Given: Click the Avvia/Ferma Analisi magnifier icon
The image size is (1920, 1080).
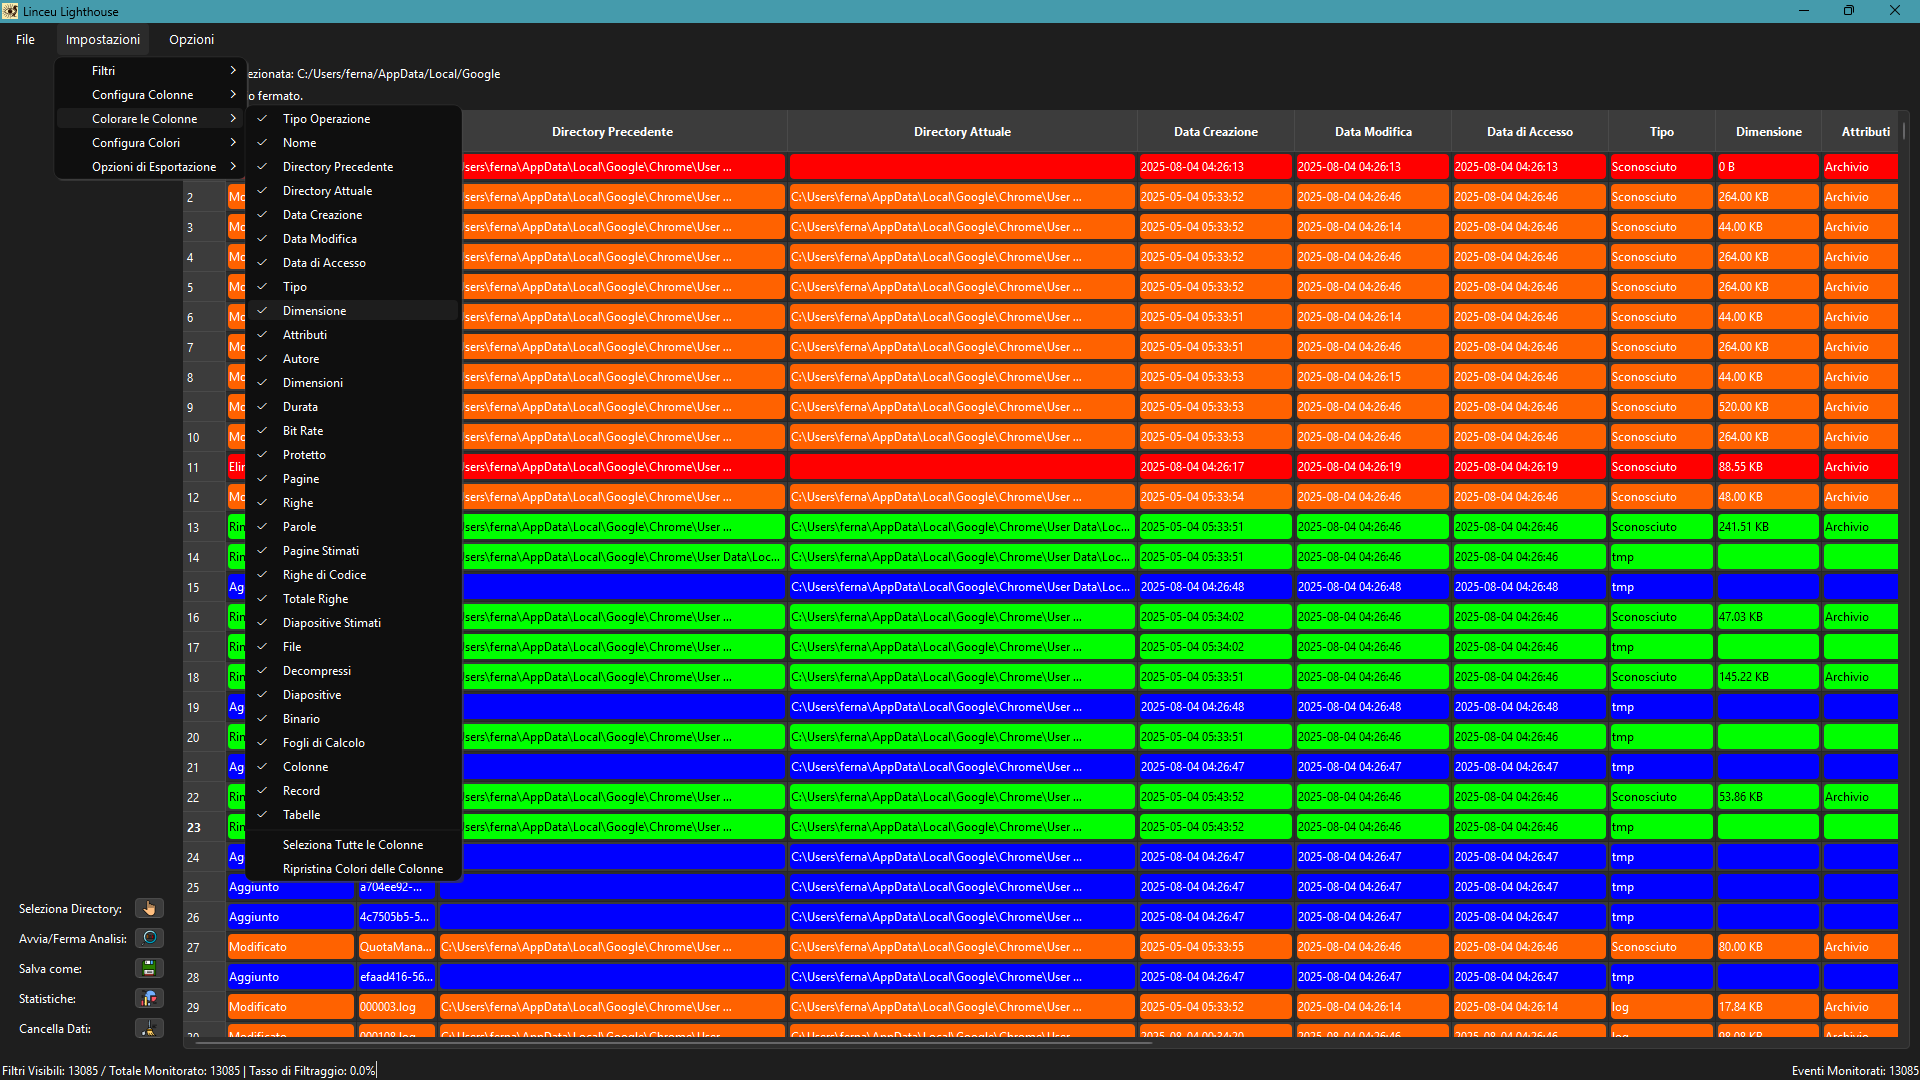Looking at the screenshot, I should pyautogui.click(x=149, y=938).
